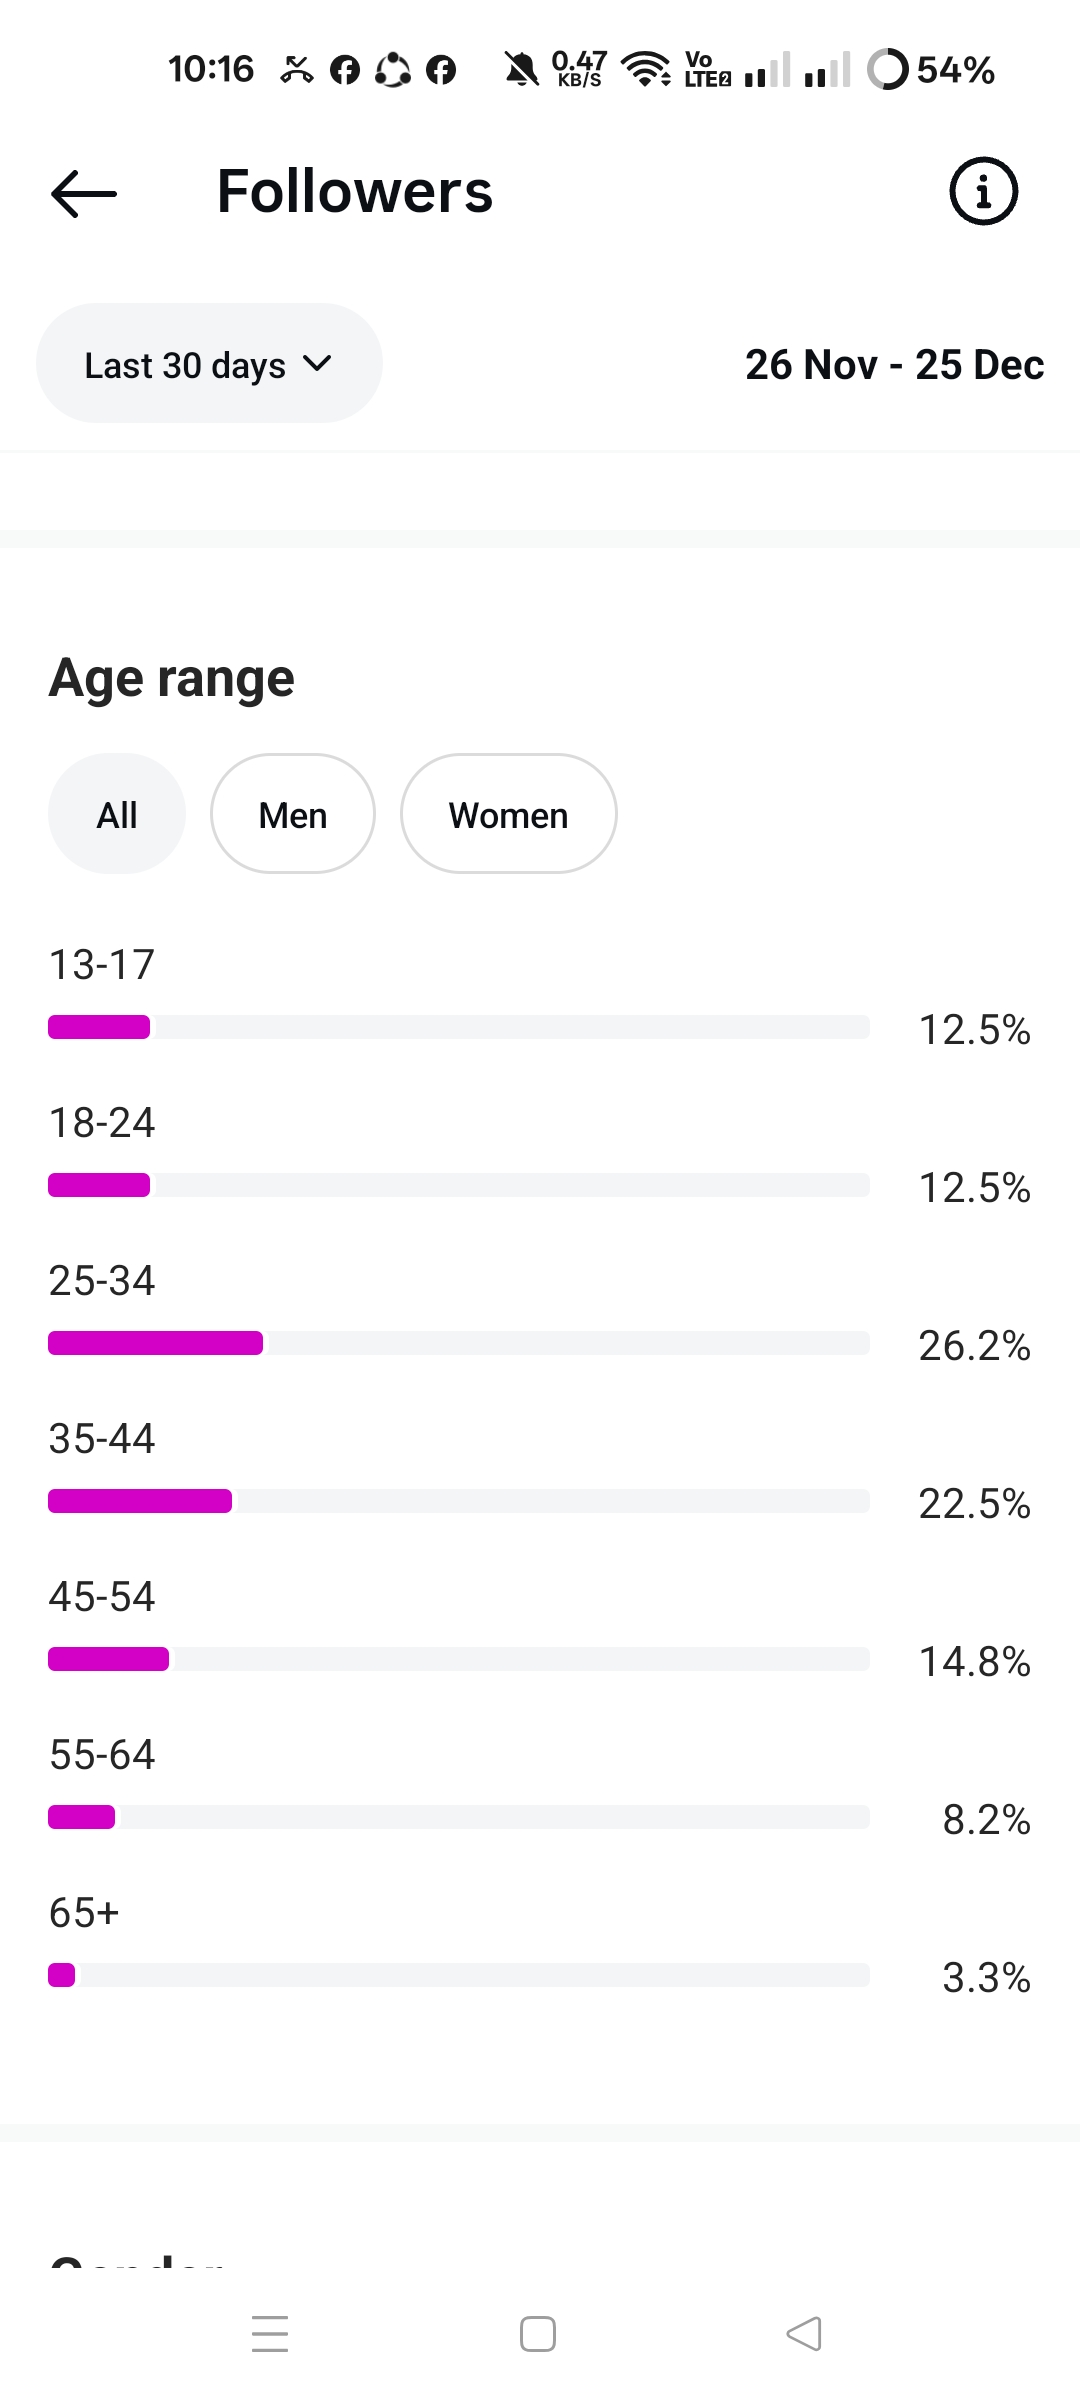
Task: Click the chevron beside Last 30 days
Action: (317, 363)
